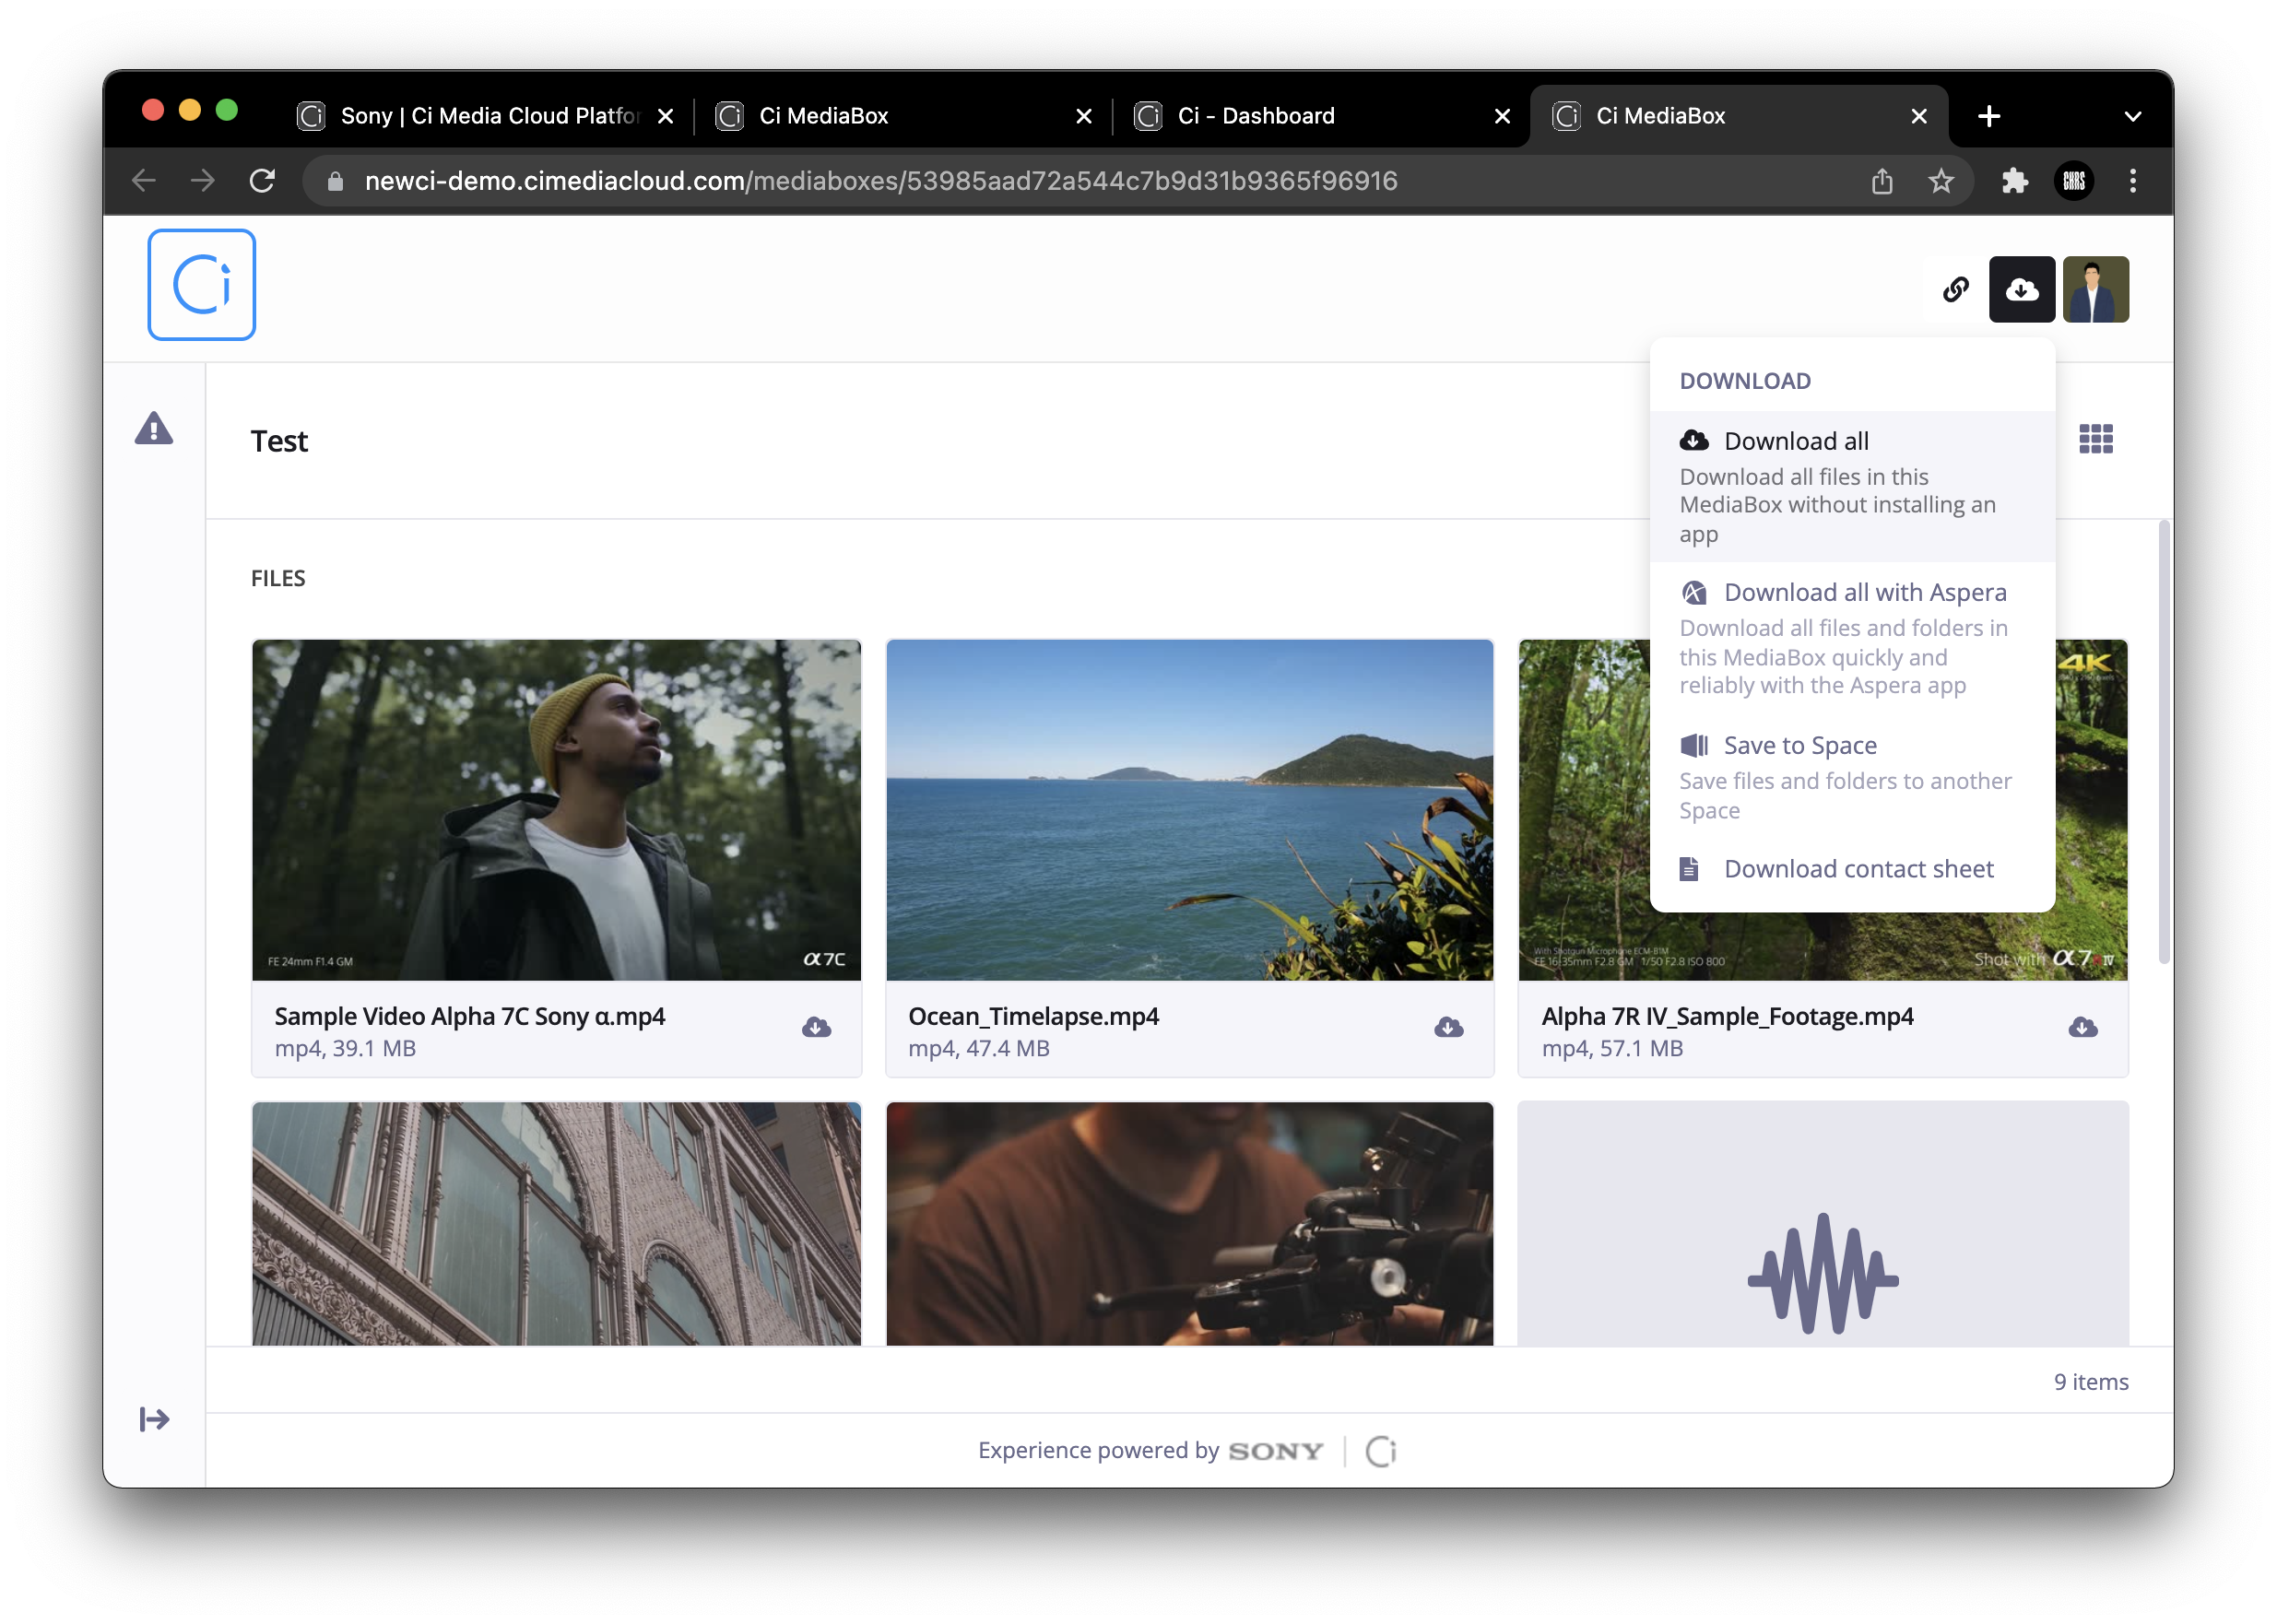Screen dimensions: 2277x1624
Task: Download Sample Video Alpha 7C file
Action: point(816,1027)
